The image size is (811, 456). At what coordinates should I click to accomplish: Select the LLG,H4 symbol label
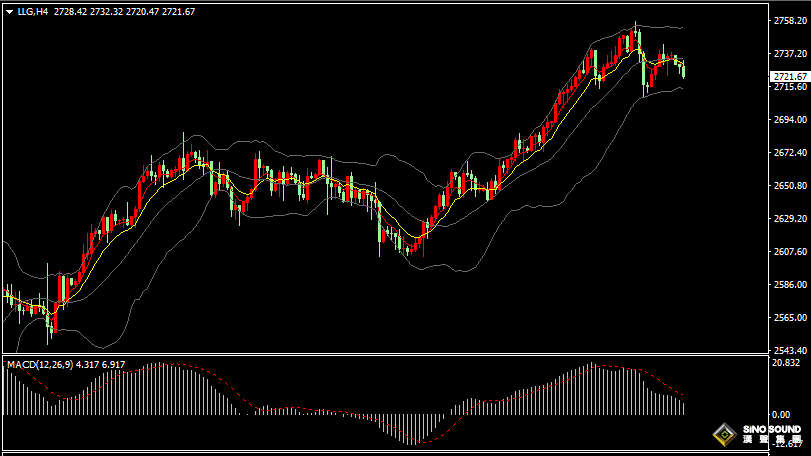[x=33, y=11]
